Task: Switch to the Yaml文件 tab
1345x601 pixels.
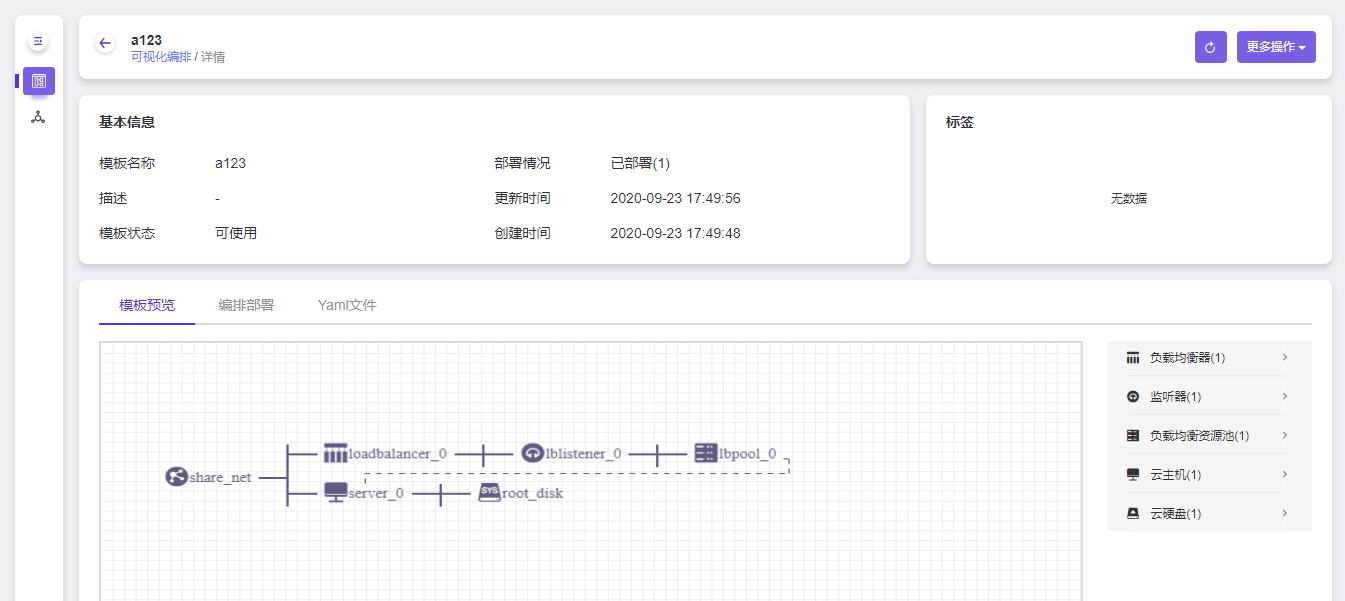Action: pyautogui.click(x=347, y=305)
